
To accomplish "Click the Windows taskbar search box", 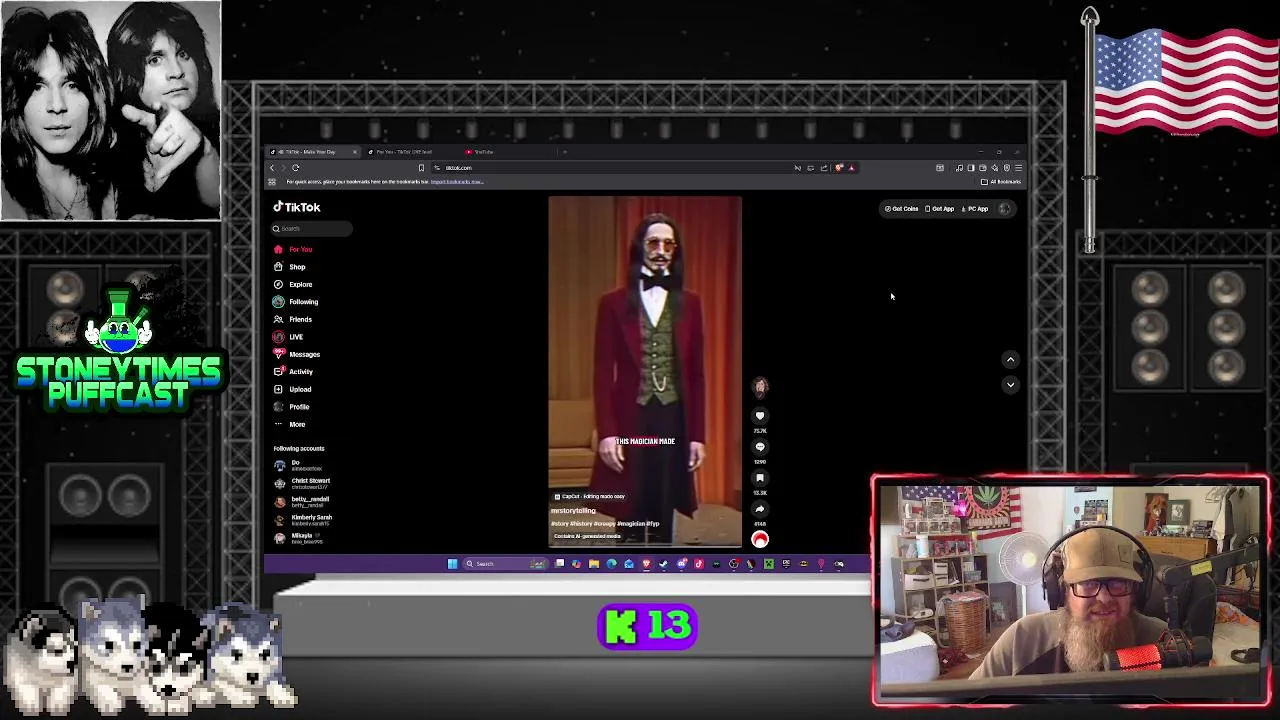I will 506,564.
